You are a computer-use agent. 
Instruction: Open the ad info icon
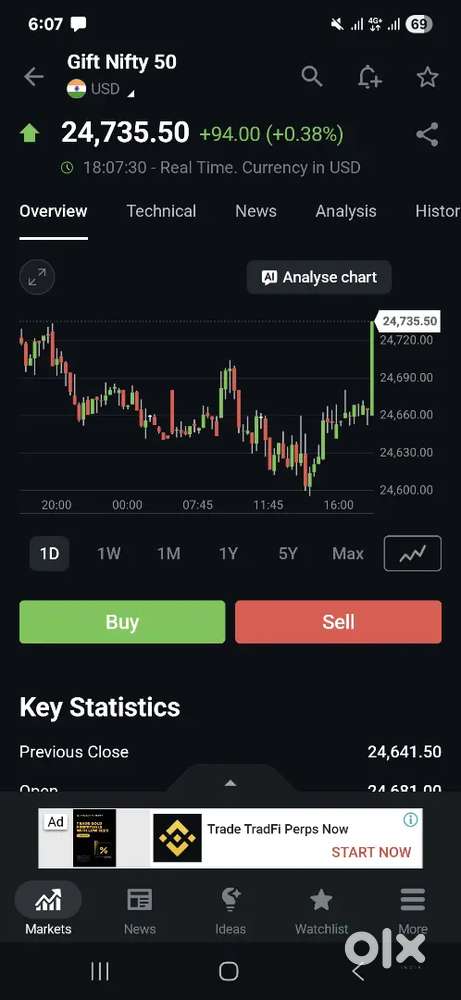click(411, 820)
